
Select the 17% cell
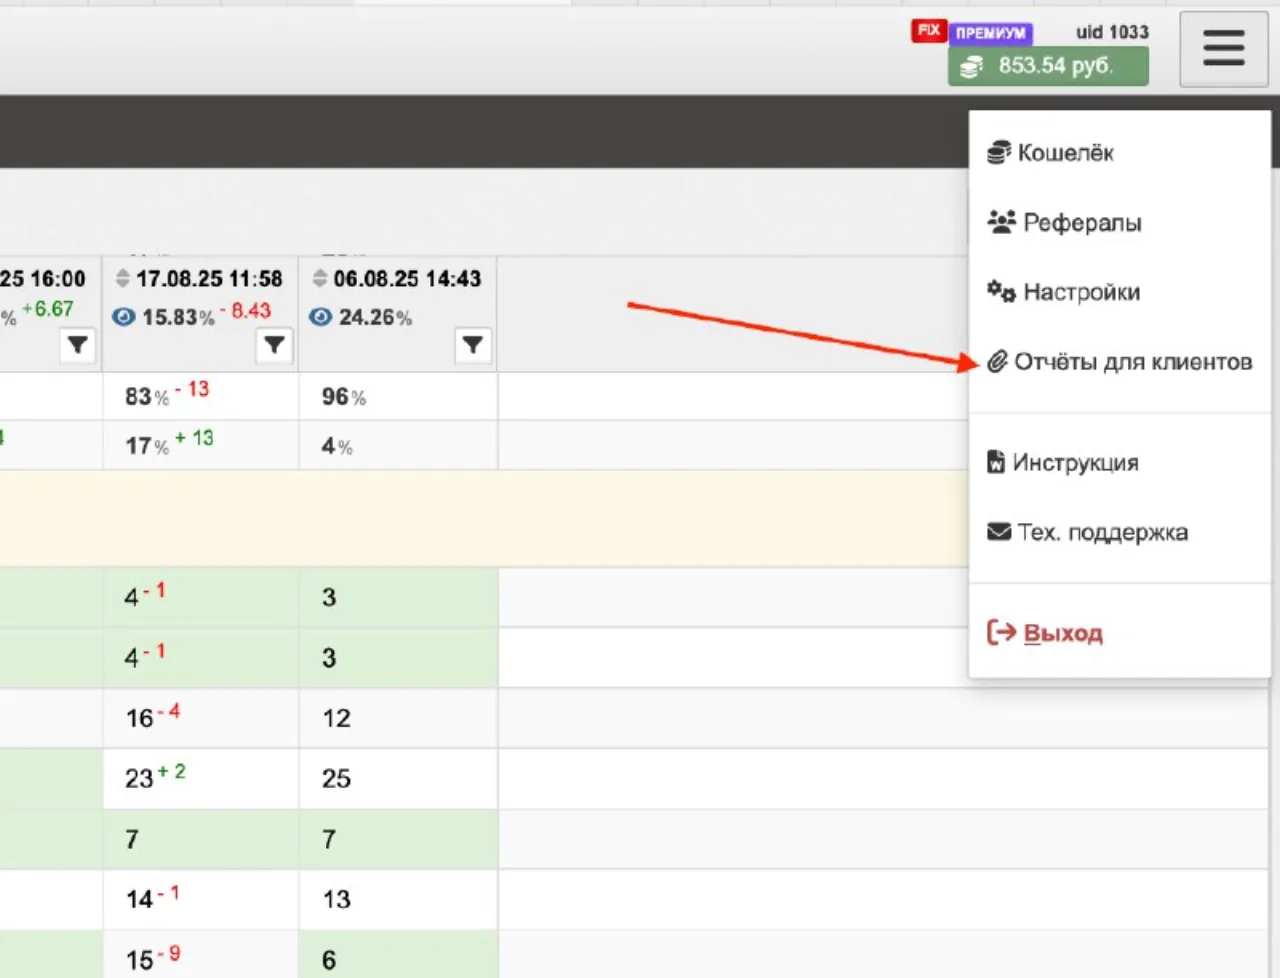(201, 445)
